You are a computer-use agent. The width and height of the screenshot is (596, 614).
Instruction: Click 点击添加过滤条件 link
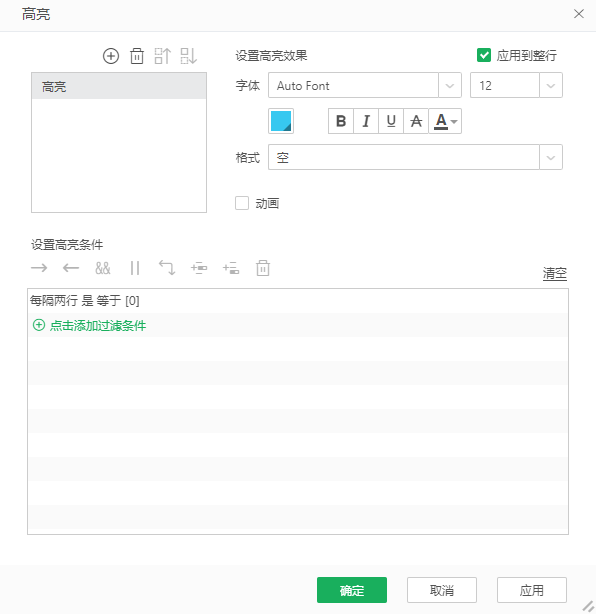pos(98,325)
